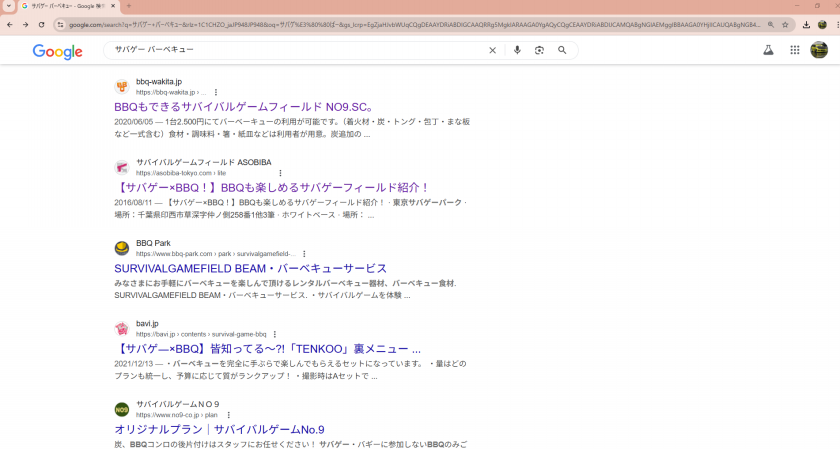Screen dimensions: 840x449
Task: Open more options for bavi.jp result
Action: click(275, 334)
